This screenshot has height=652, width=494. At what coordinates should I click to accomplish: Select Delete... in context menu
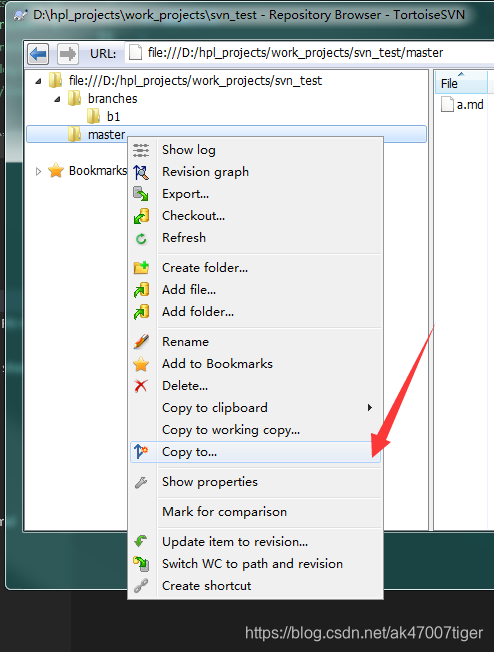255,386
